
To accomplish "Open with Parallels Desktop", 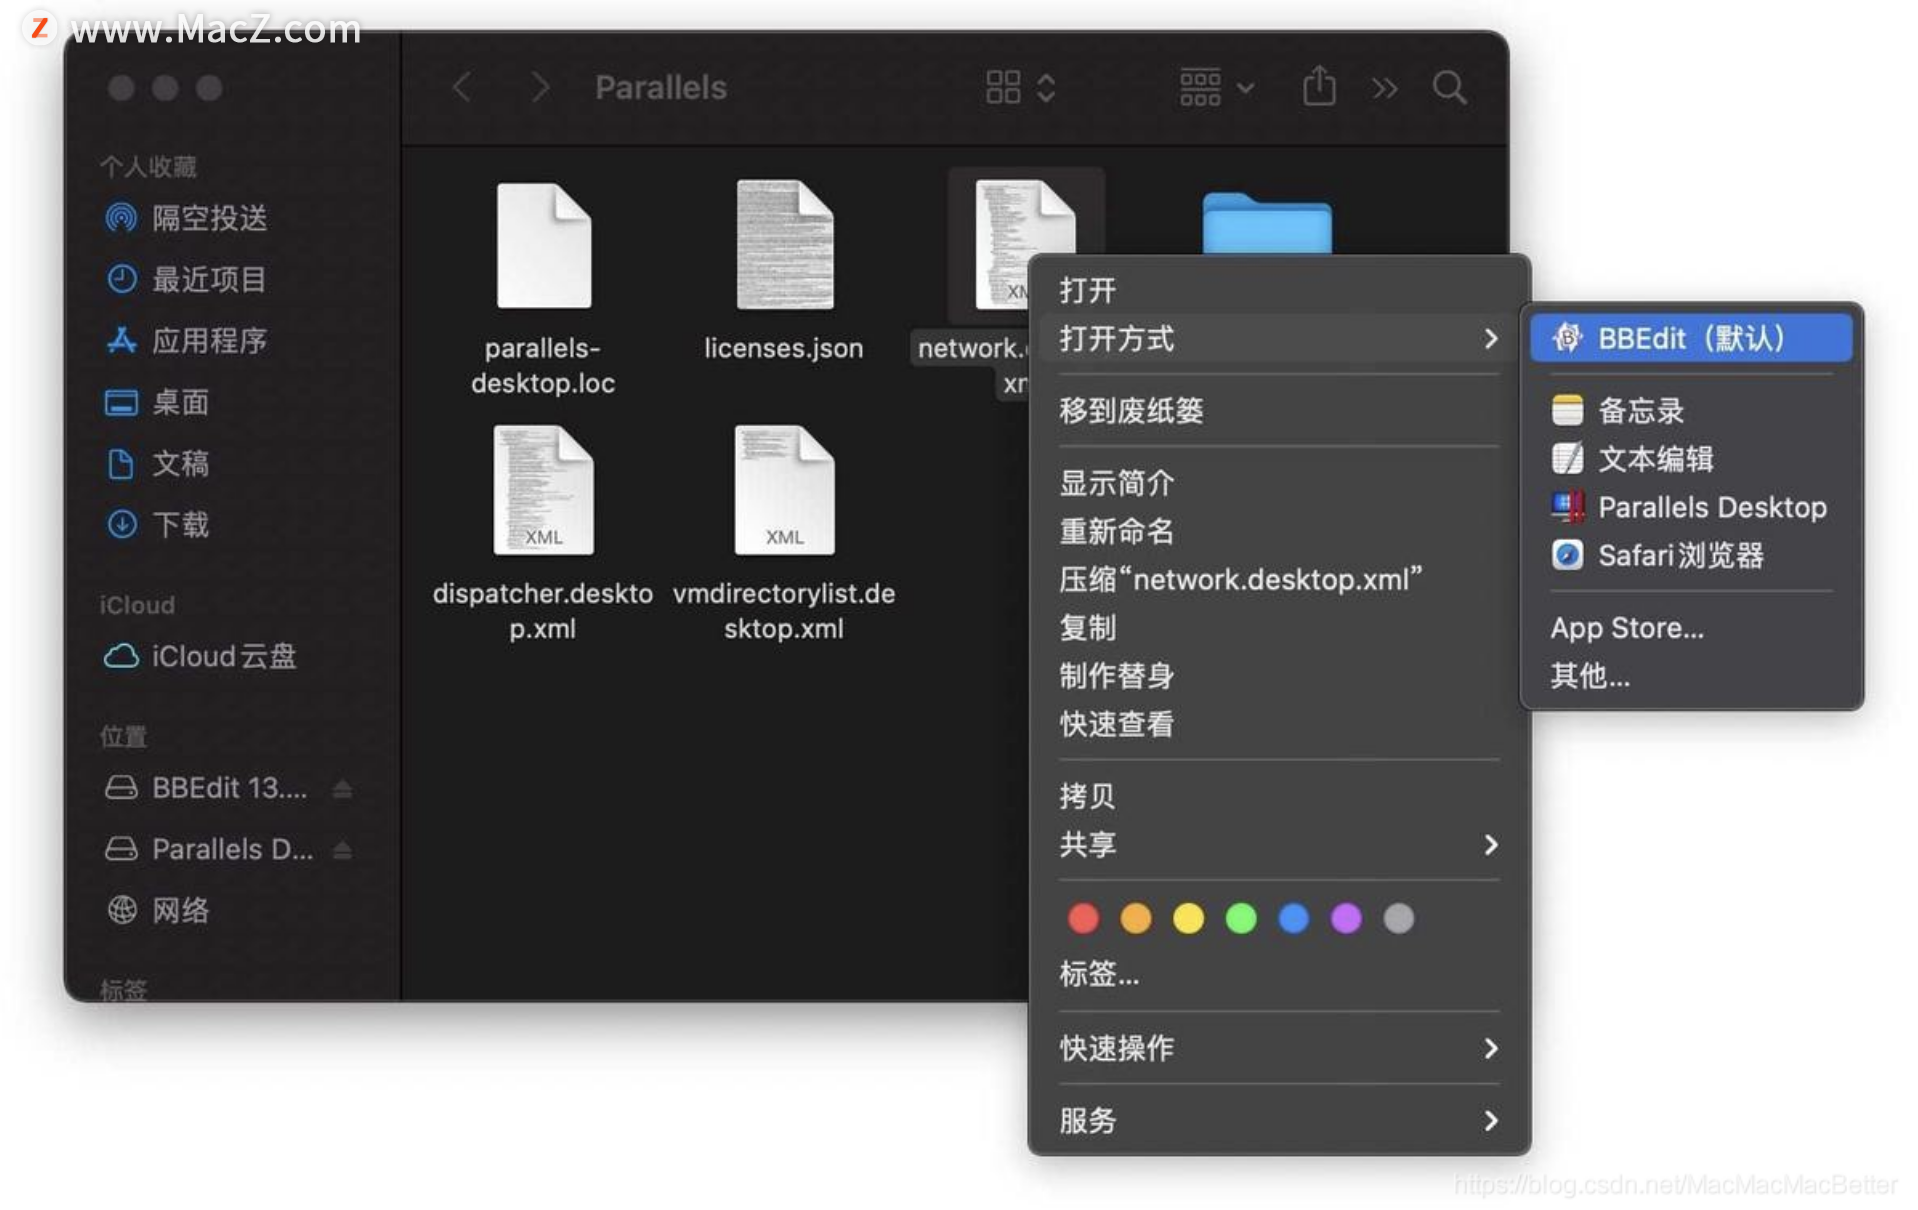I will tap(1690, 507).
